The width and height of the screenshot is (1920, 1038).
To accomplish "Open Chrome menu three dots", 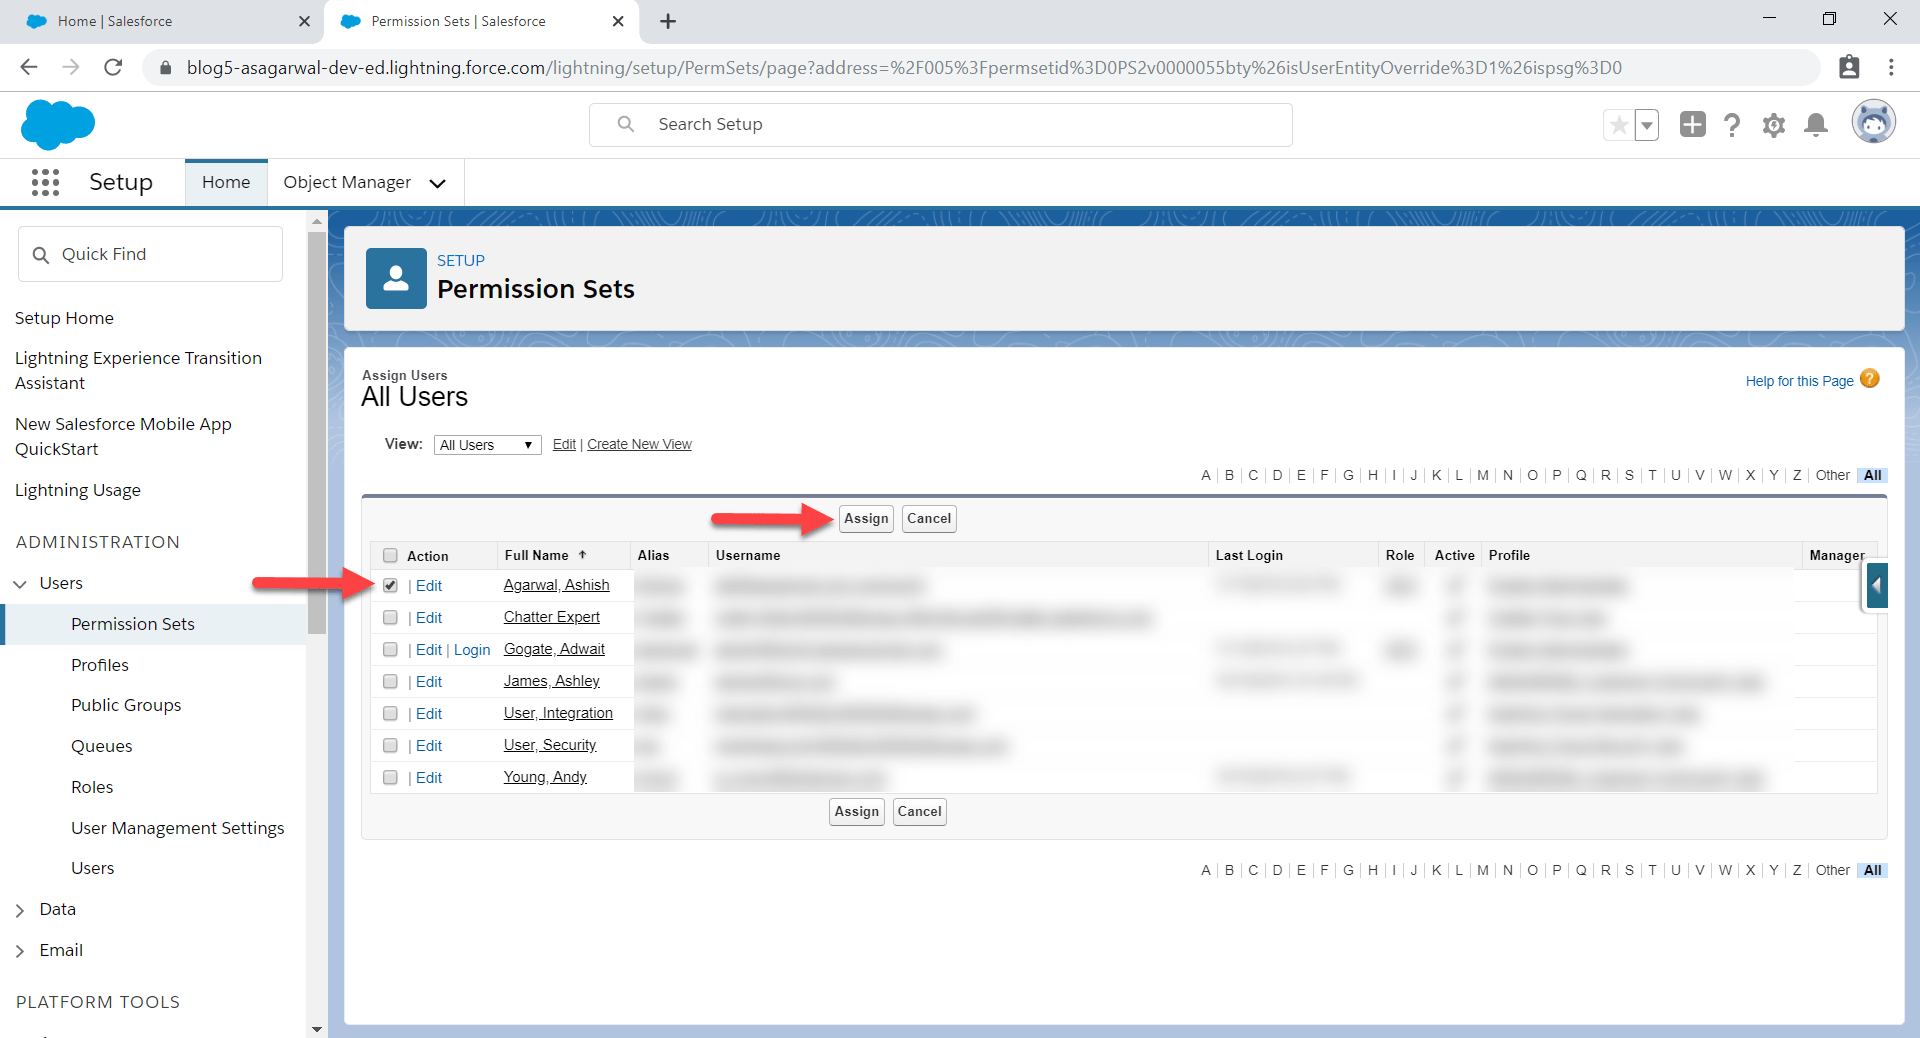I will pyautogui.click(x=1891, y=67).
